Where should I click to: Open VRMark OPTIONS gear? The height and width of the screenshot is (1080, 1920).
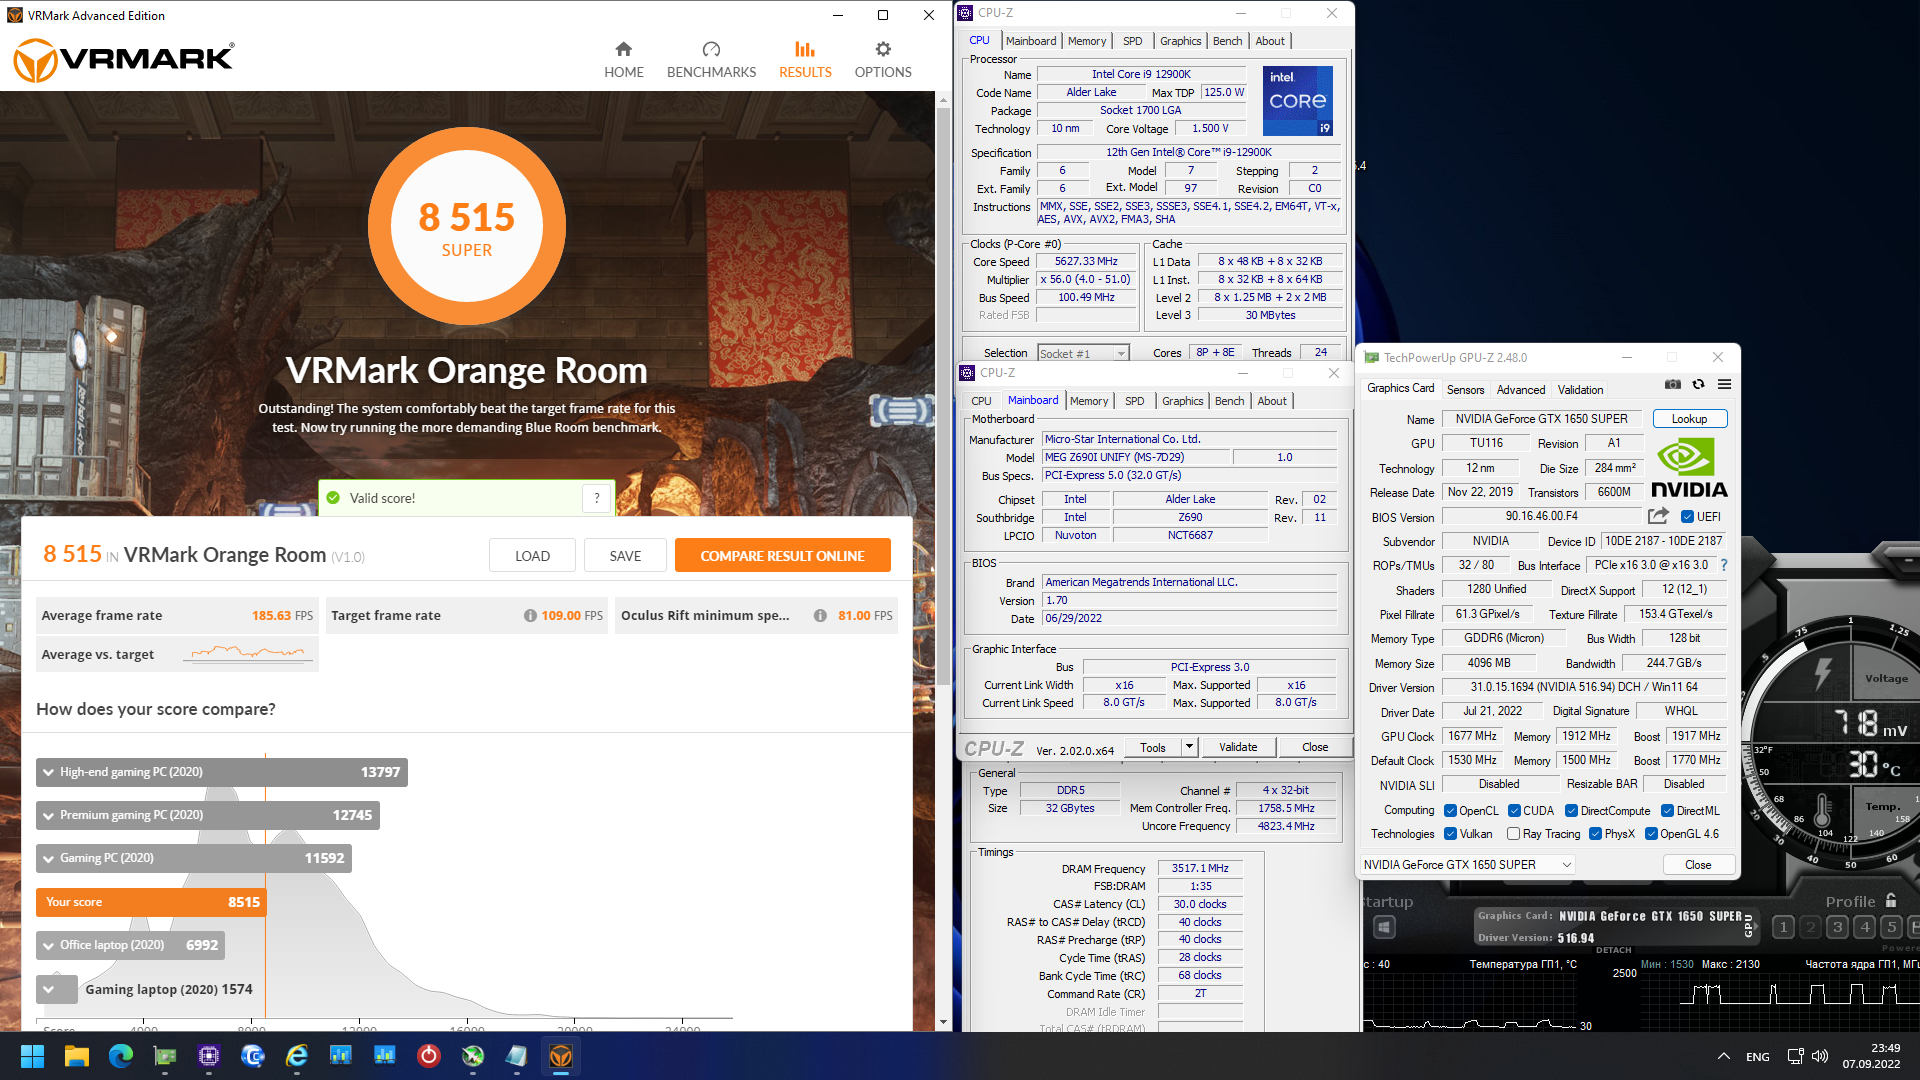tap(883, 59)
